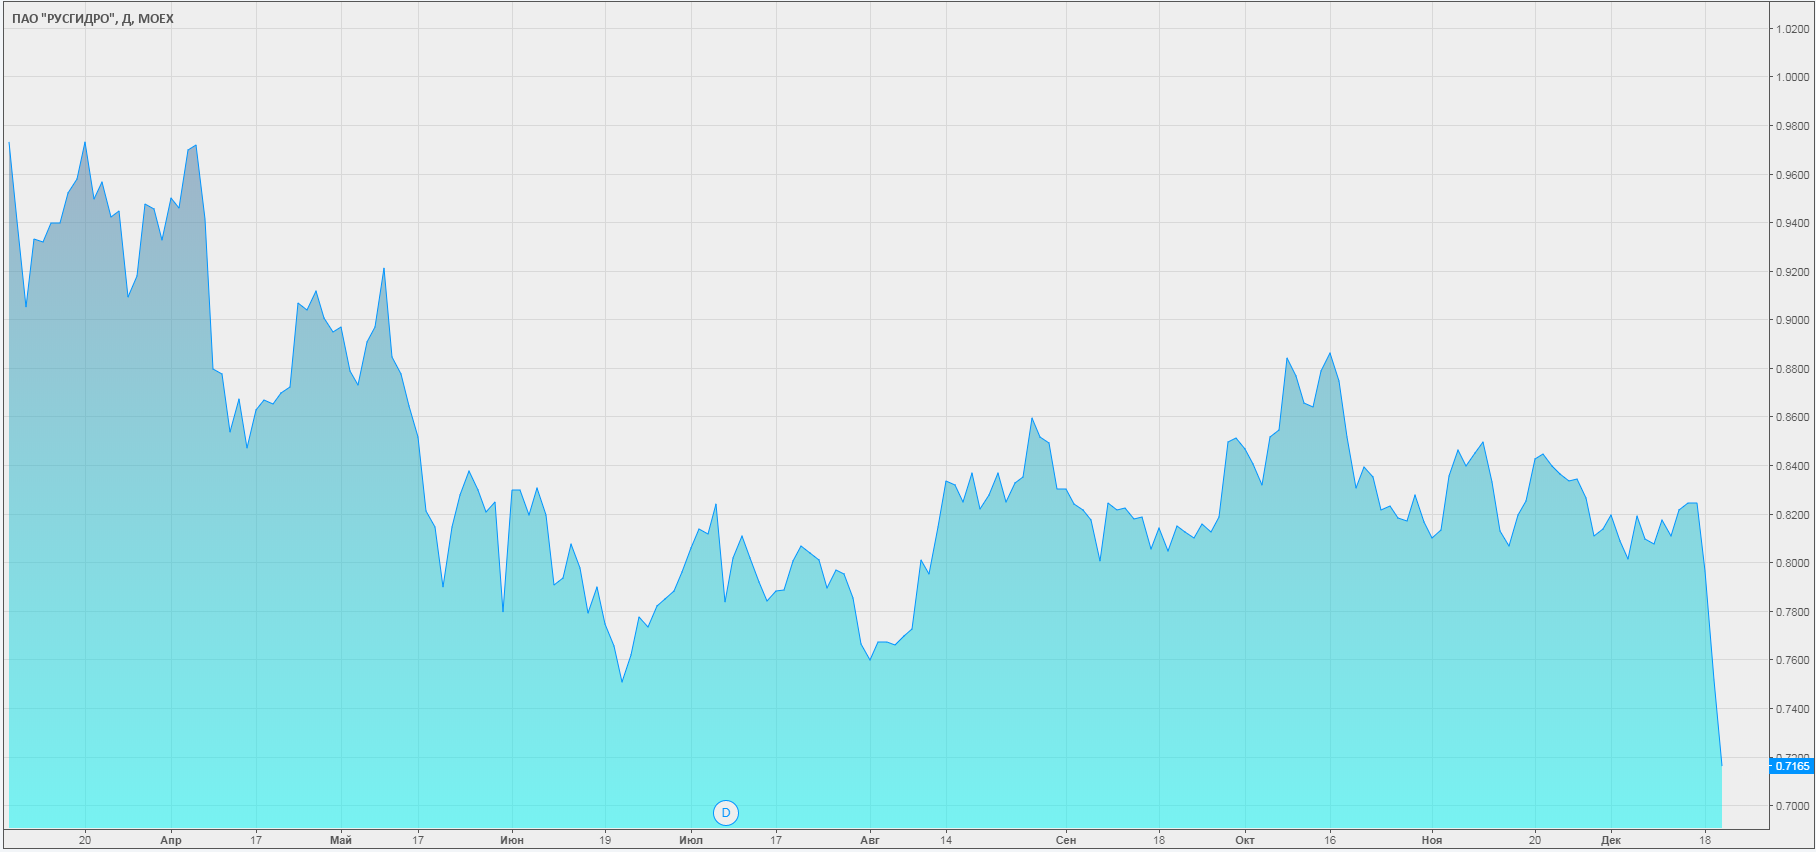1816x852 pixels.
Task: Click the Дек date axis label
Action: [1611, 840]
